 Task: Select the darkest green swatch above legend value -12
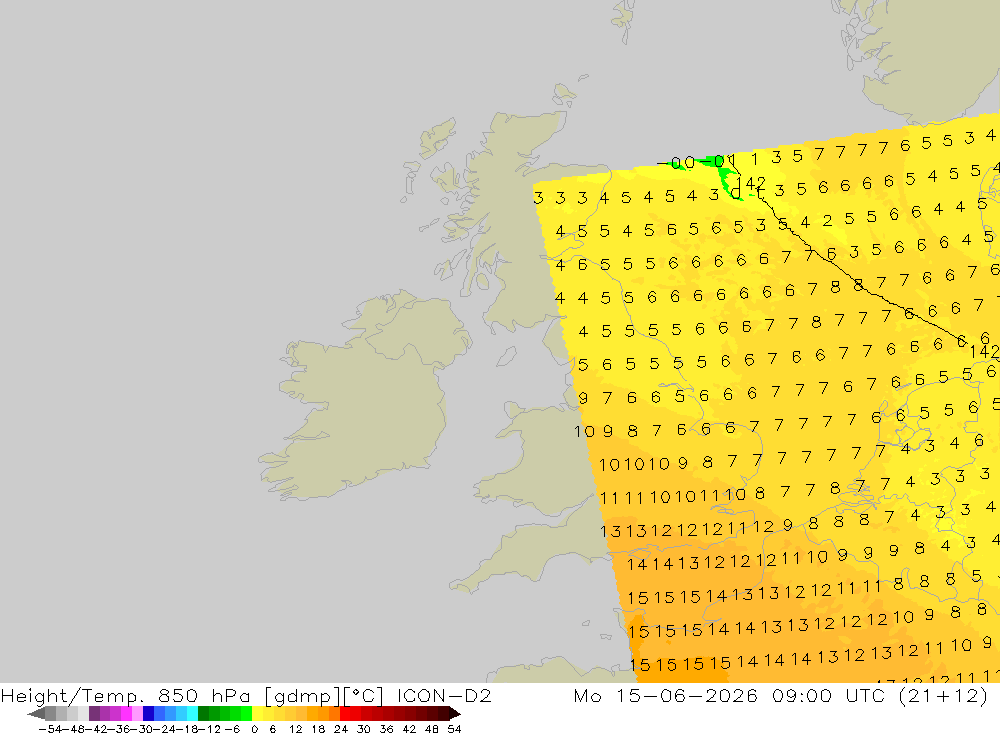click(x=203, y=714)
